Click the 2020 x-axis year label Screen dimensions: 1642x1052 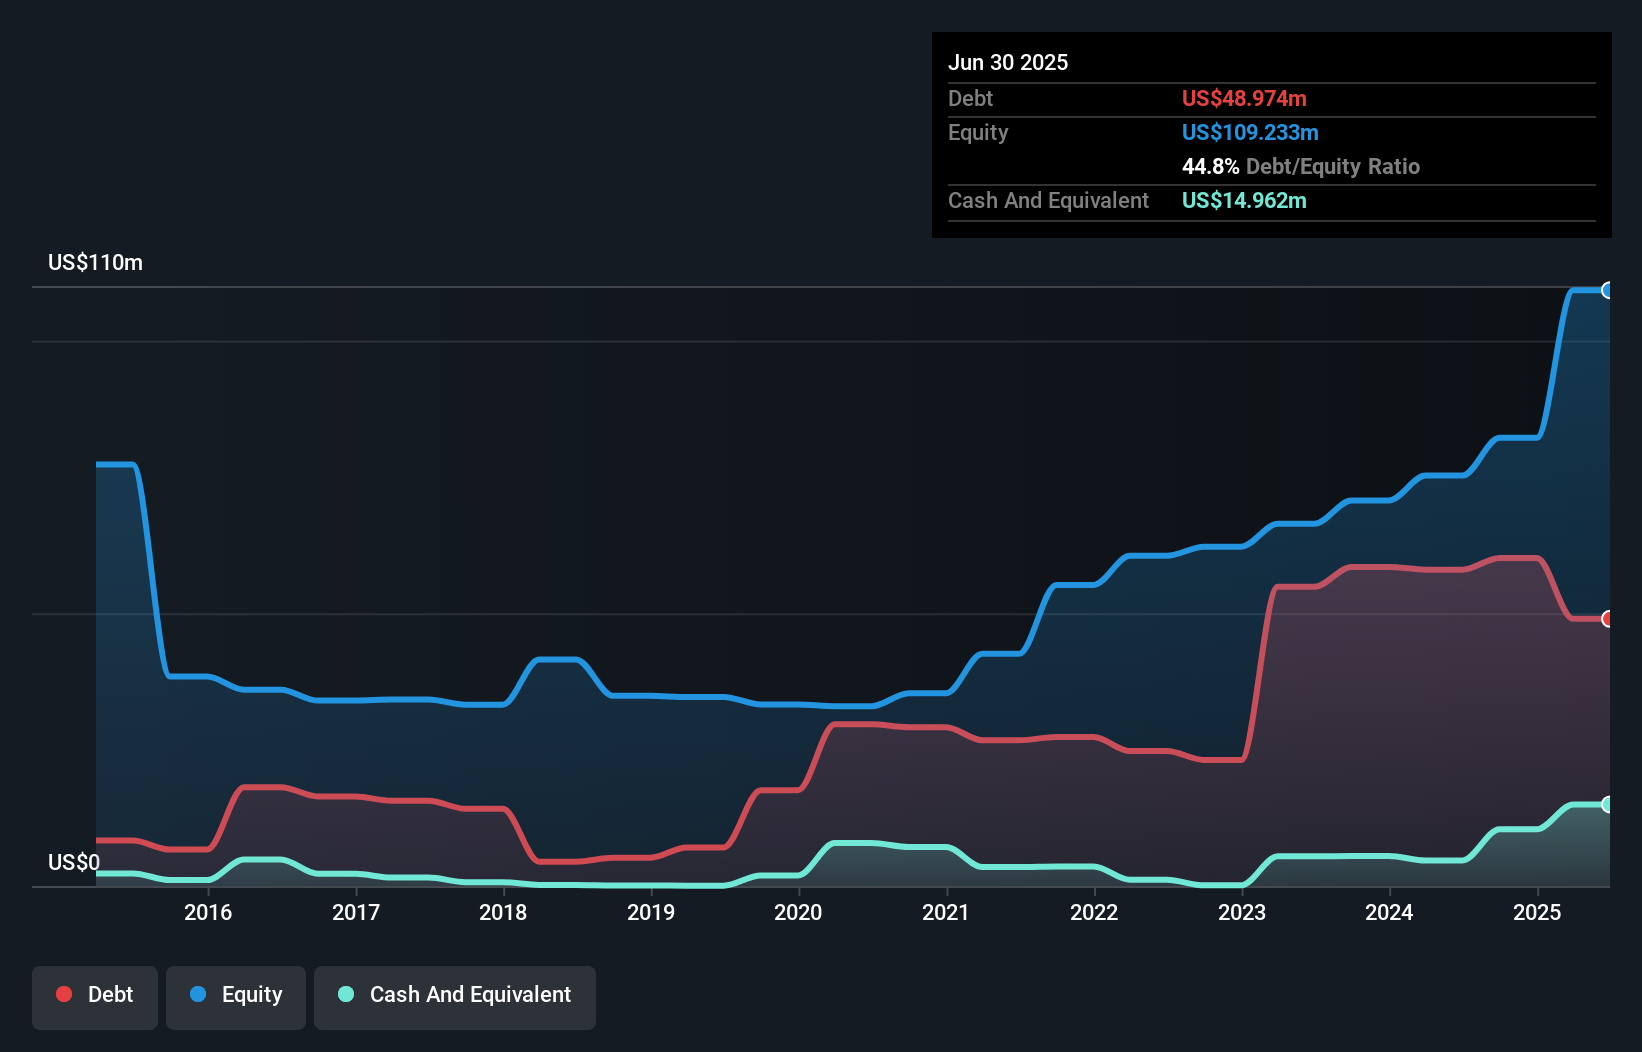point(798,912)
